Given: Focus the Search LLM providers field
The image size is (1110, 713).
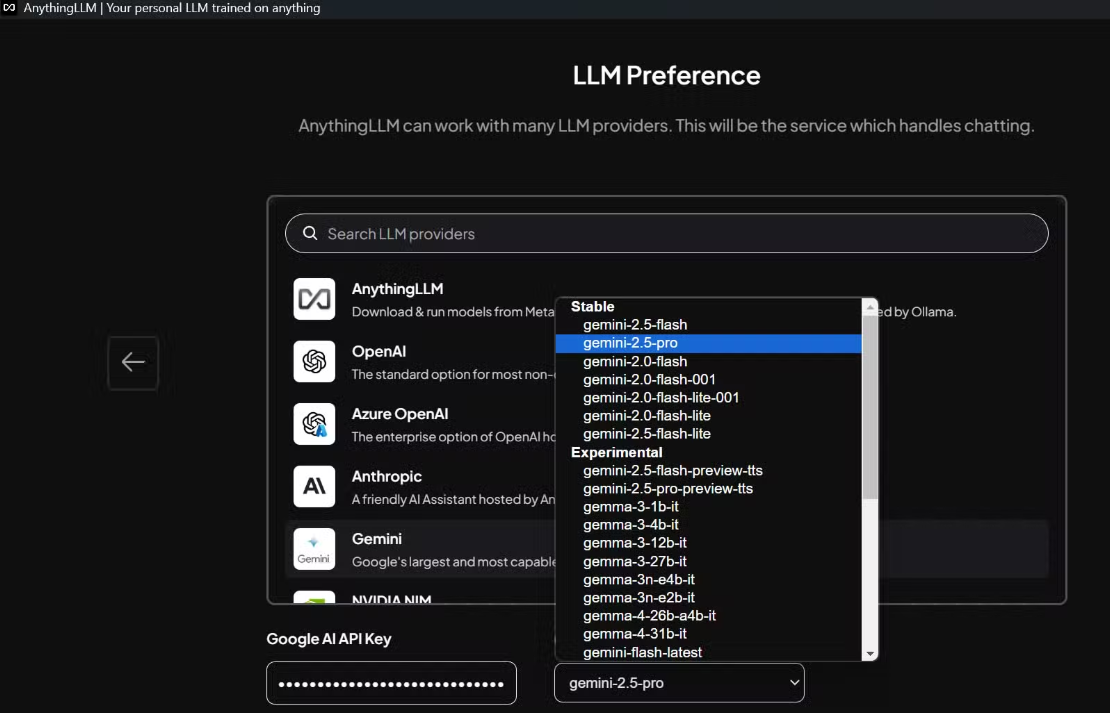Looking at the screenshot, I should pyautogui.click(x=666, y=233).
